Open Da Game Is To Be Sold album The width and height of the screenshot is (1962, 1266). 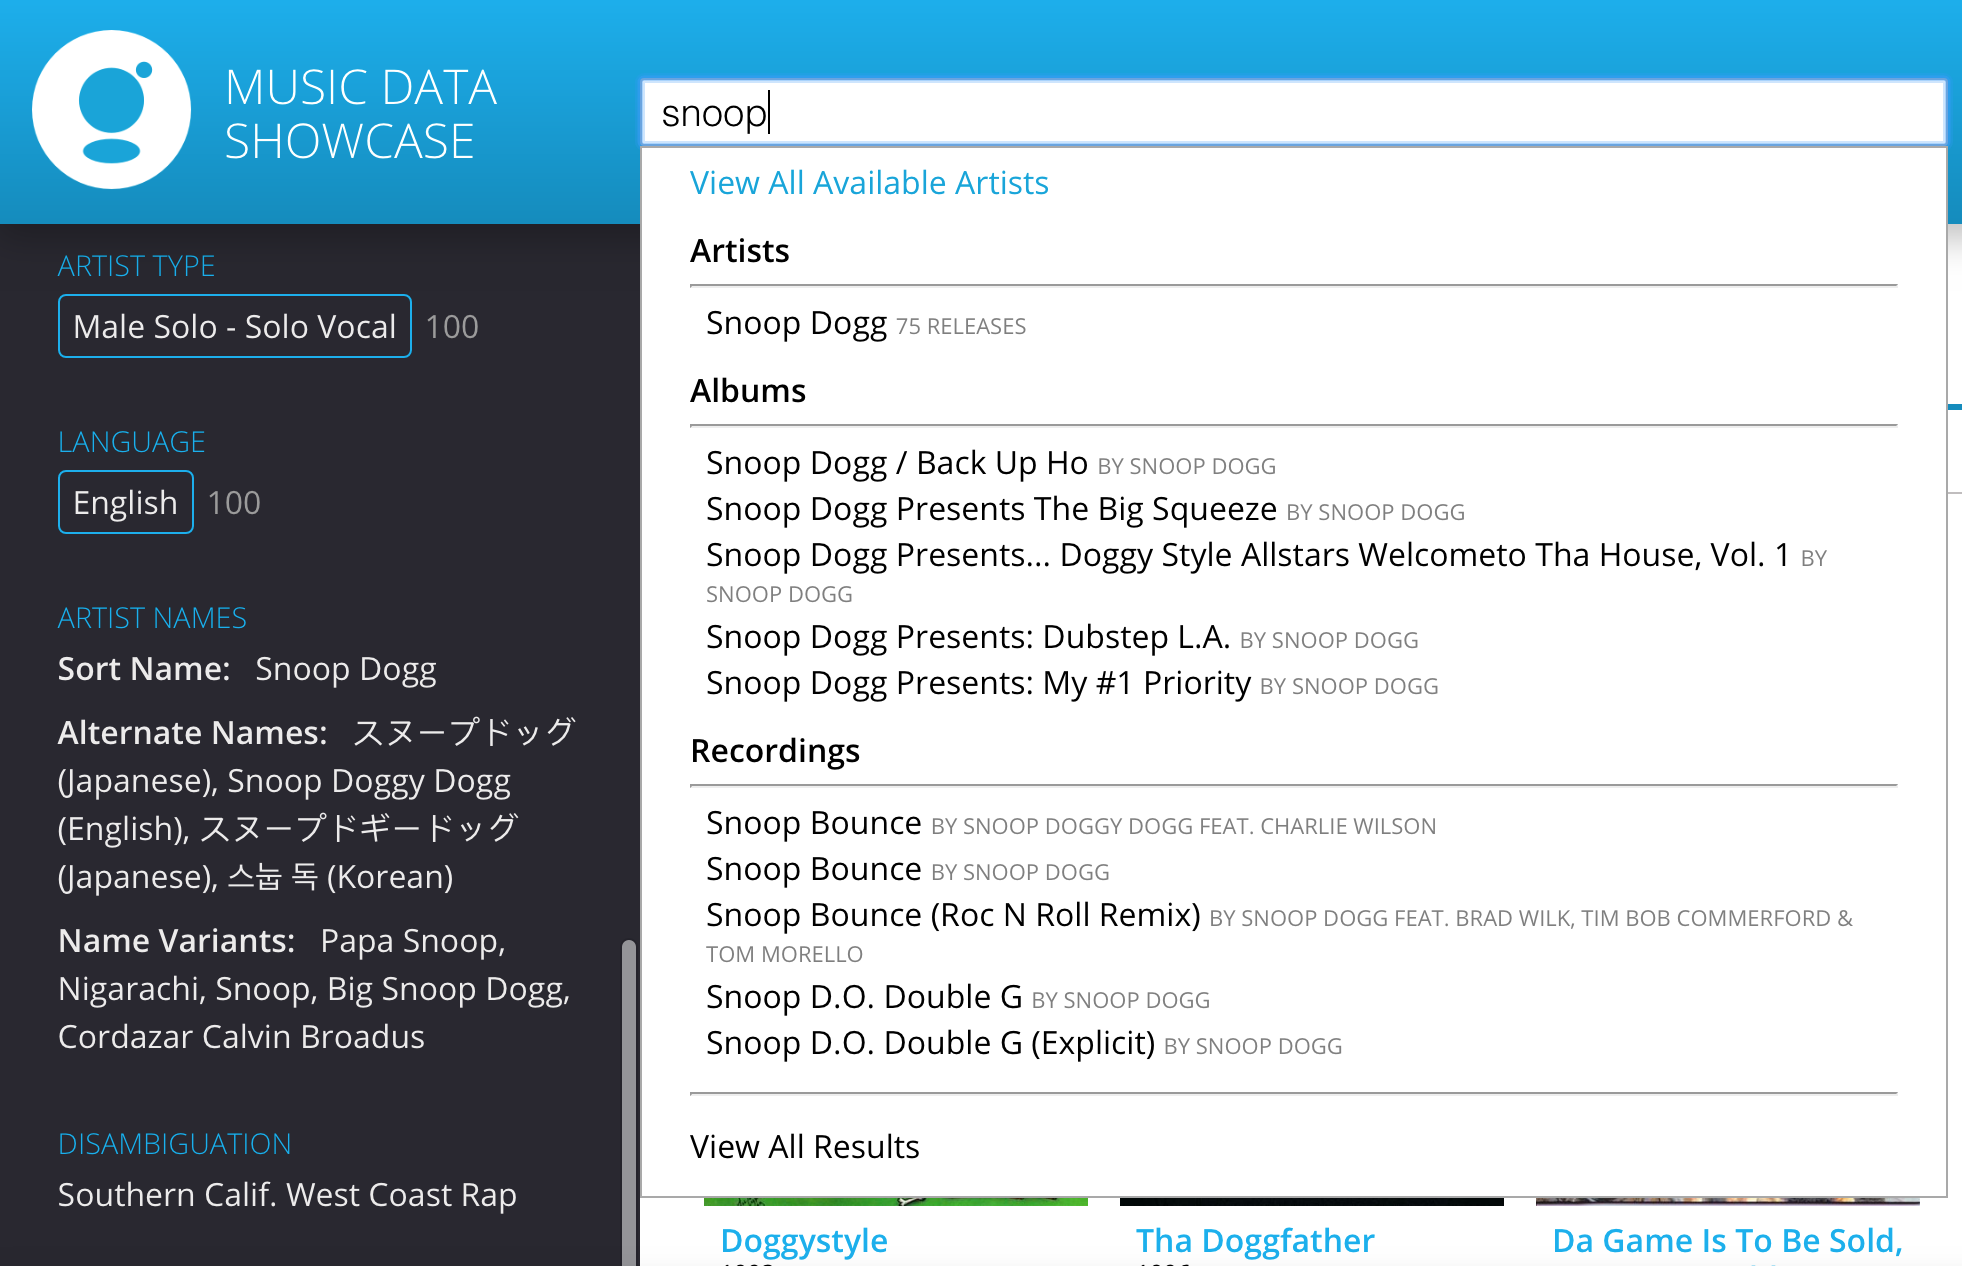[1726, 1241]
